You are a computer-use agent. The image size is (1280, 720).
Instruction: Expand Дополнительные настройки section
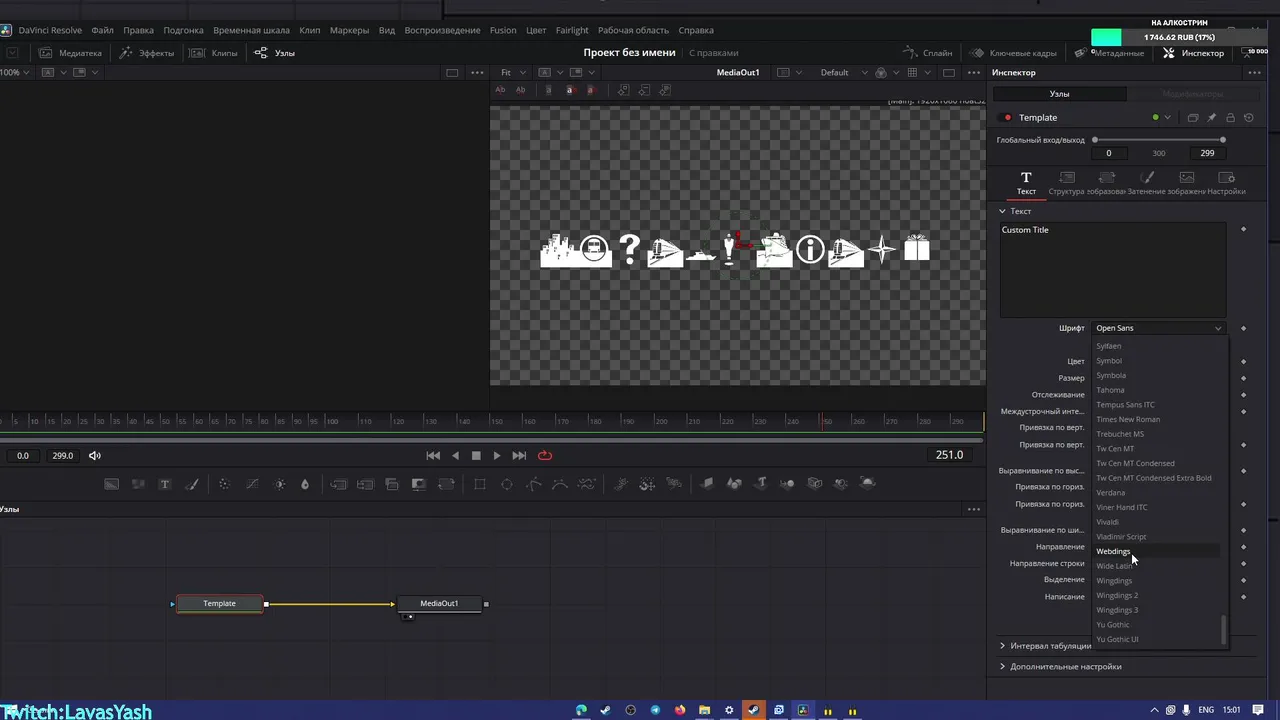[x=1003, y=667]
